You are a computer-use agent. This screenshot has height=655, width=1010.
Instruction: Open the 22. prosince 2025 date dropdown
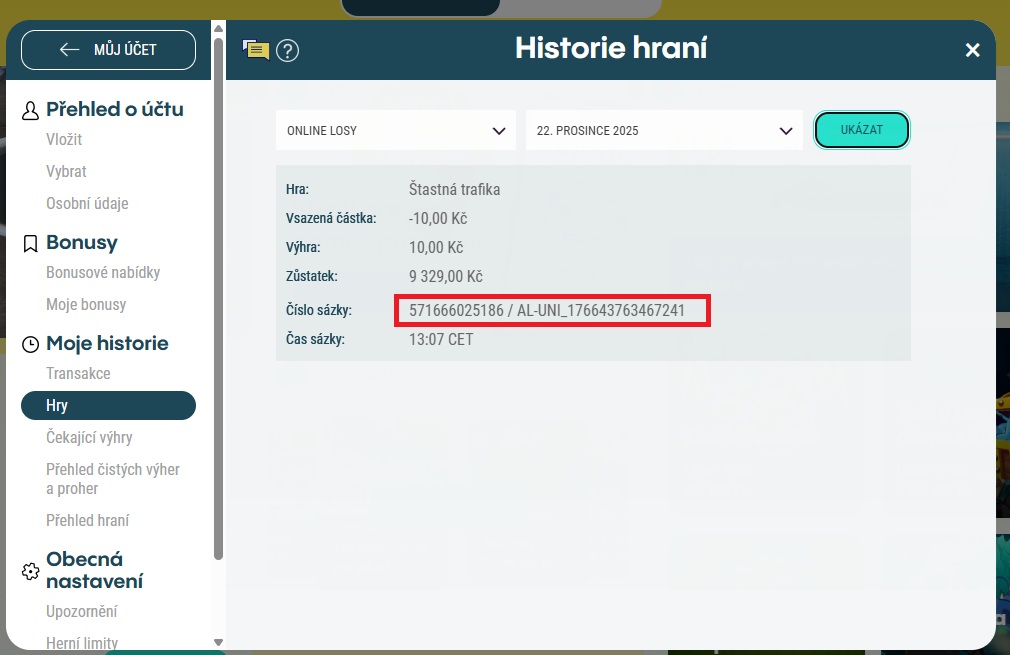point(664,131)
